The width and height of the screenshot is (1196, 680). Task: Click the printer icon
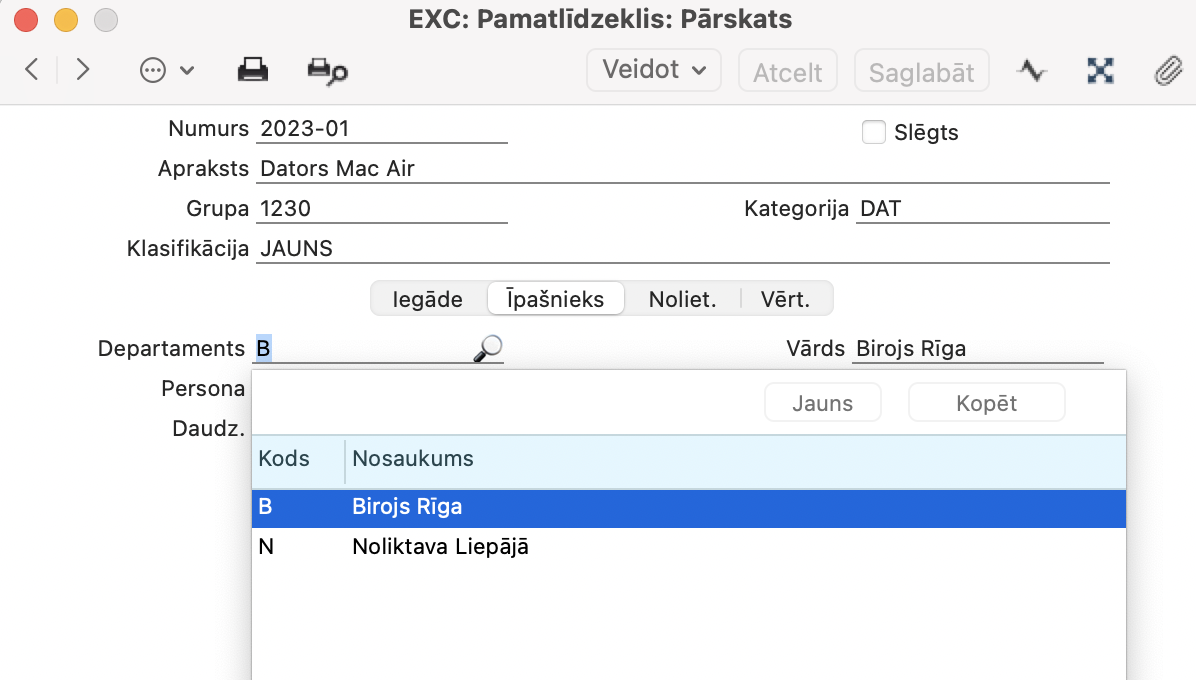point(252,71)
